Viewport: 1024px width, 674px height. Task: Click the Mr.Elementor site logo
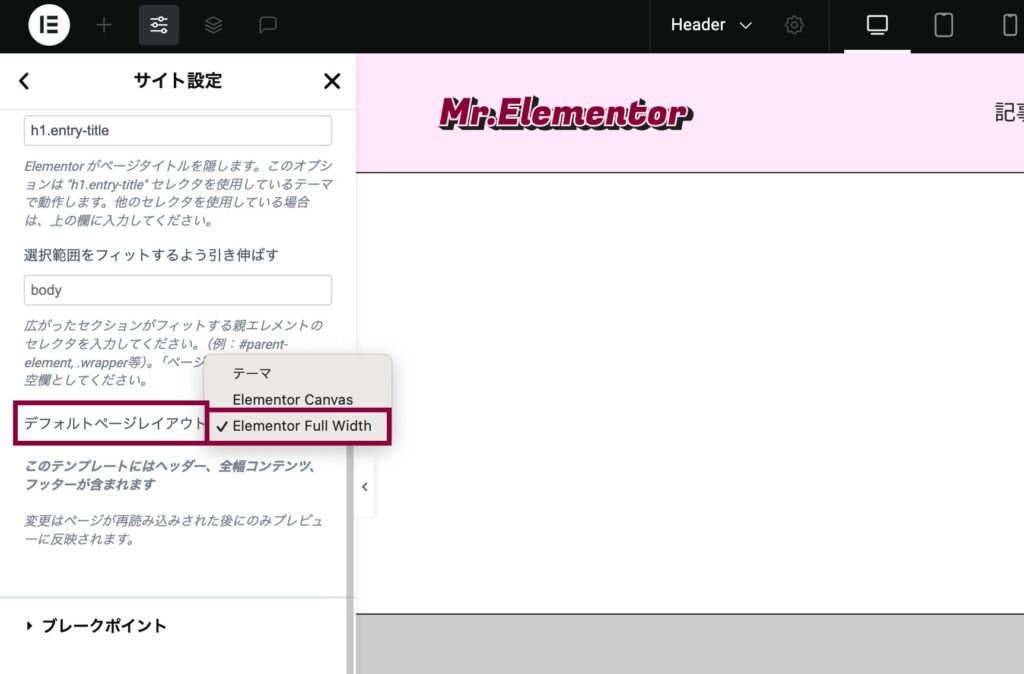point(566,114)
